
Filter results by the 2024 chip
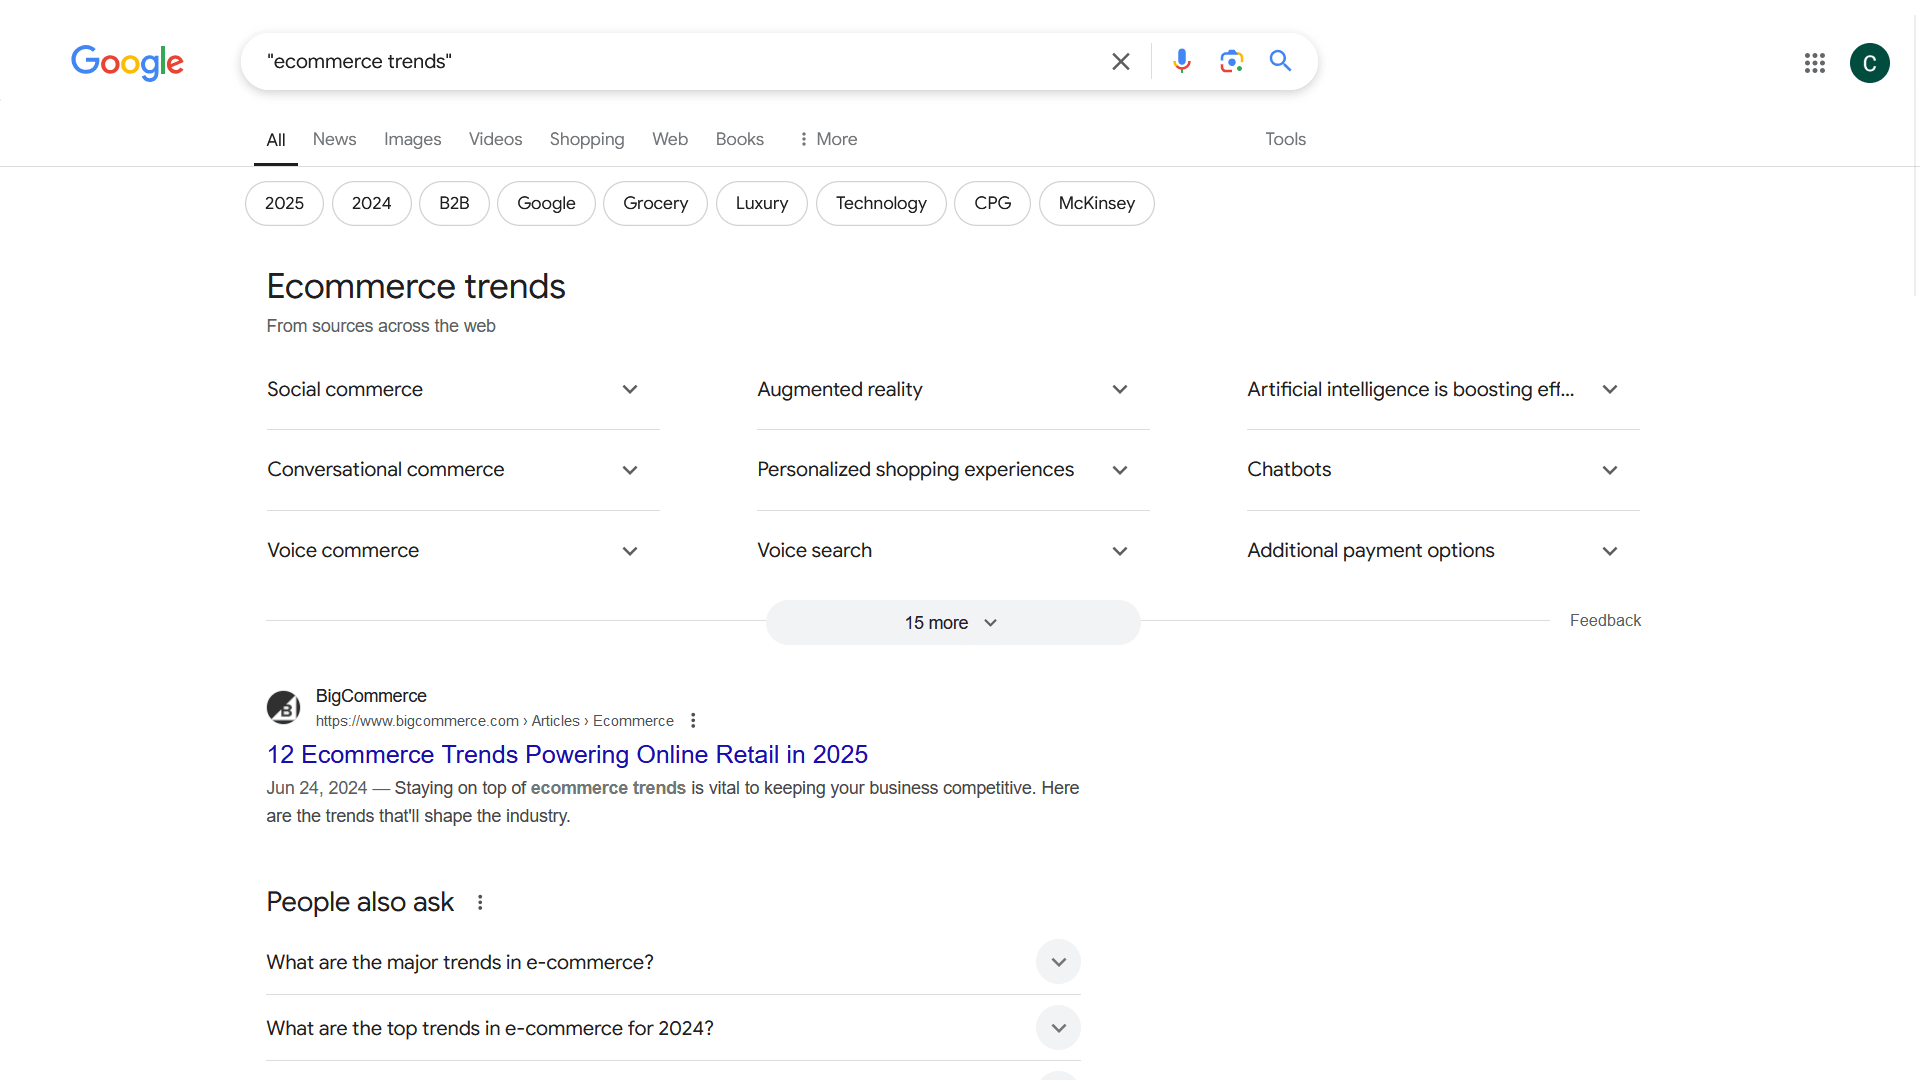click(x=372, y=204)
